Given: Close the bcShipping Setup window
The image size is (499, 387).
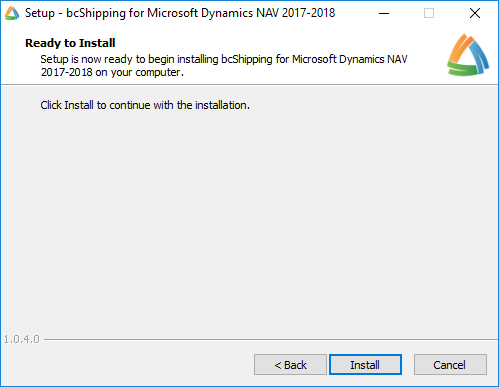Looking at the screenshot, I should (x=475, y=13).
